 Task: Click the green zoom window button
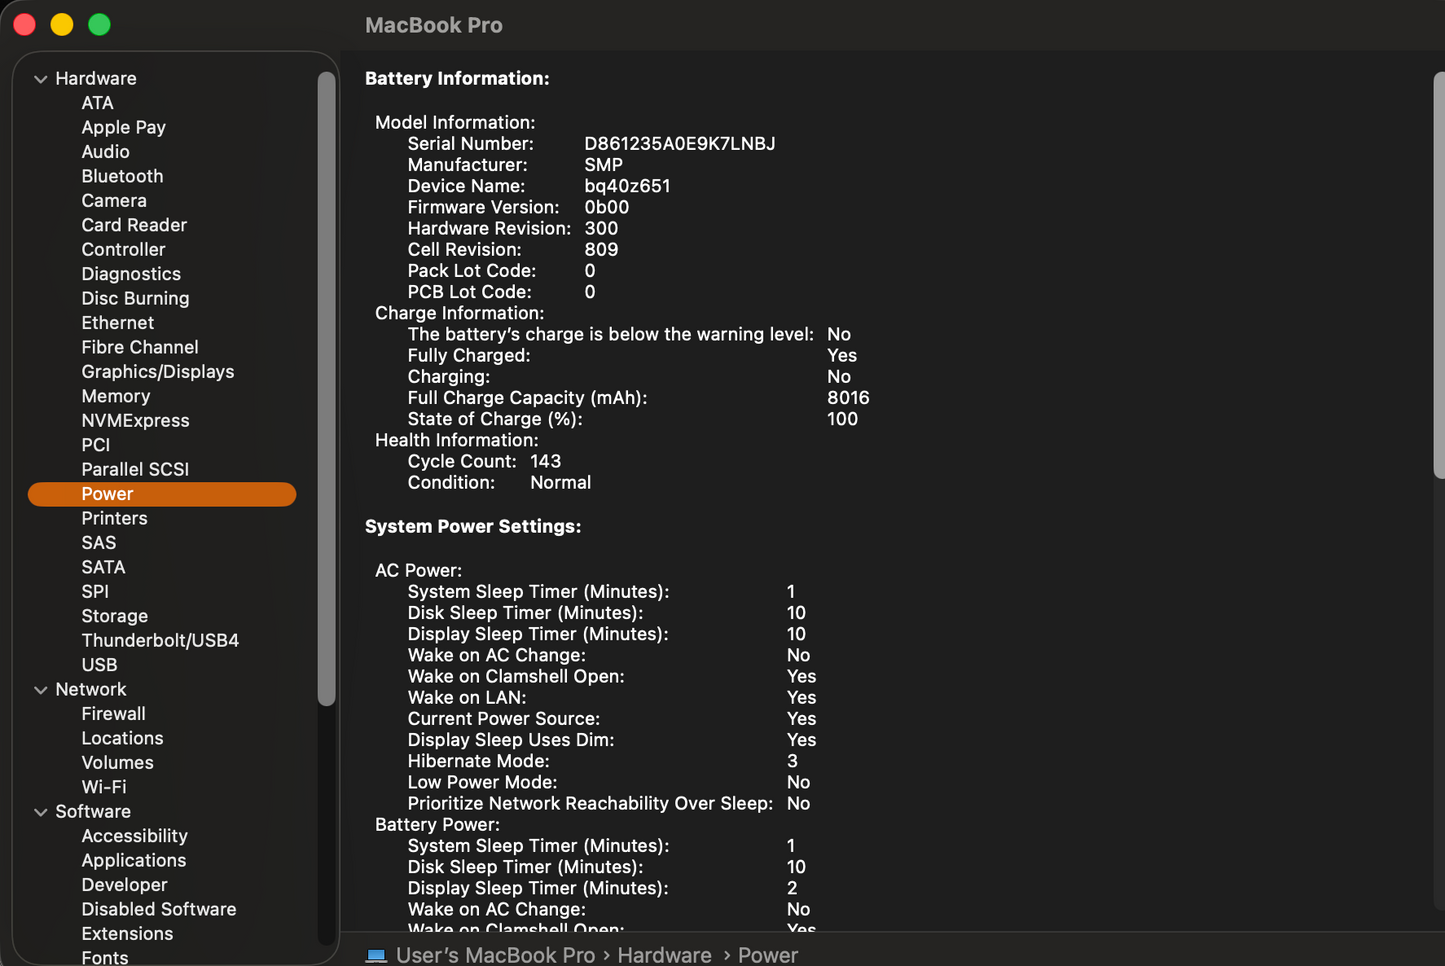pos(99,25)
